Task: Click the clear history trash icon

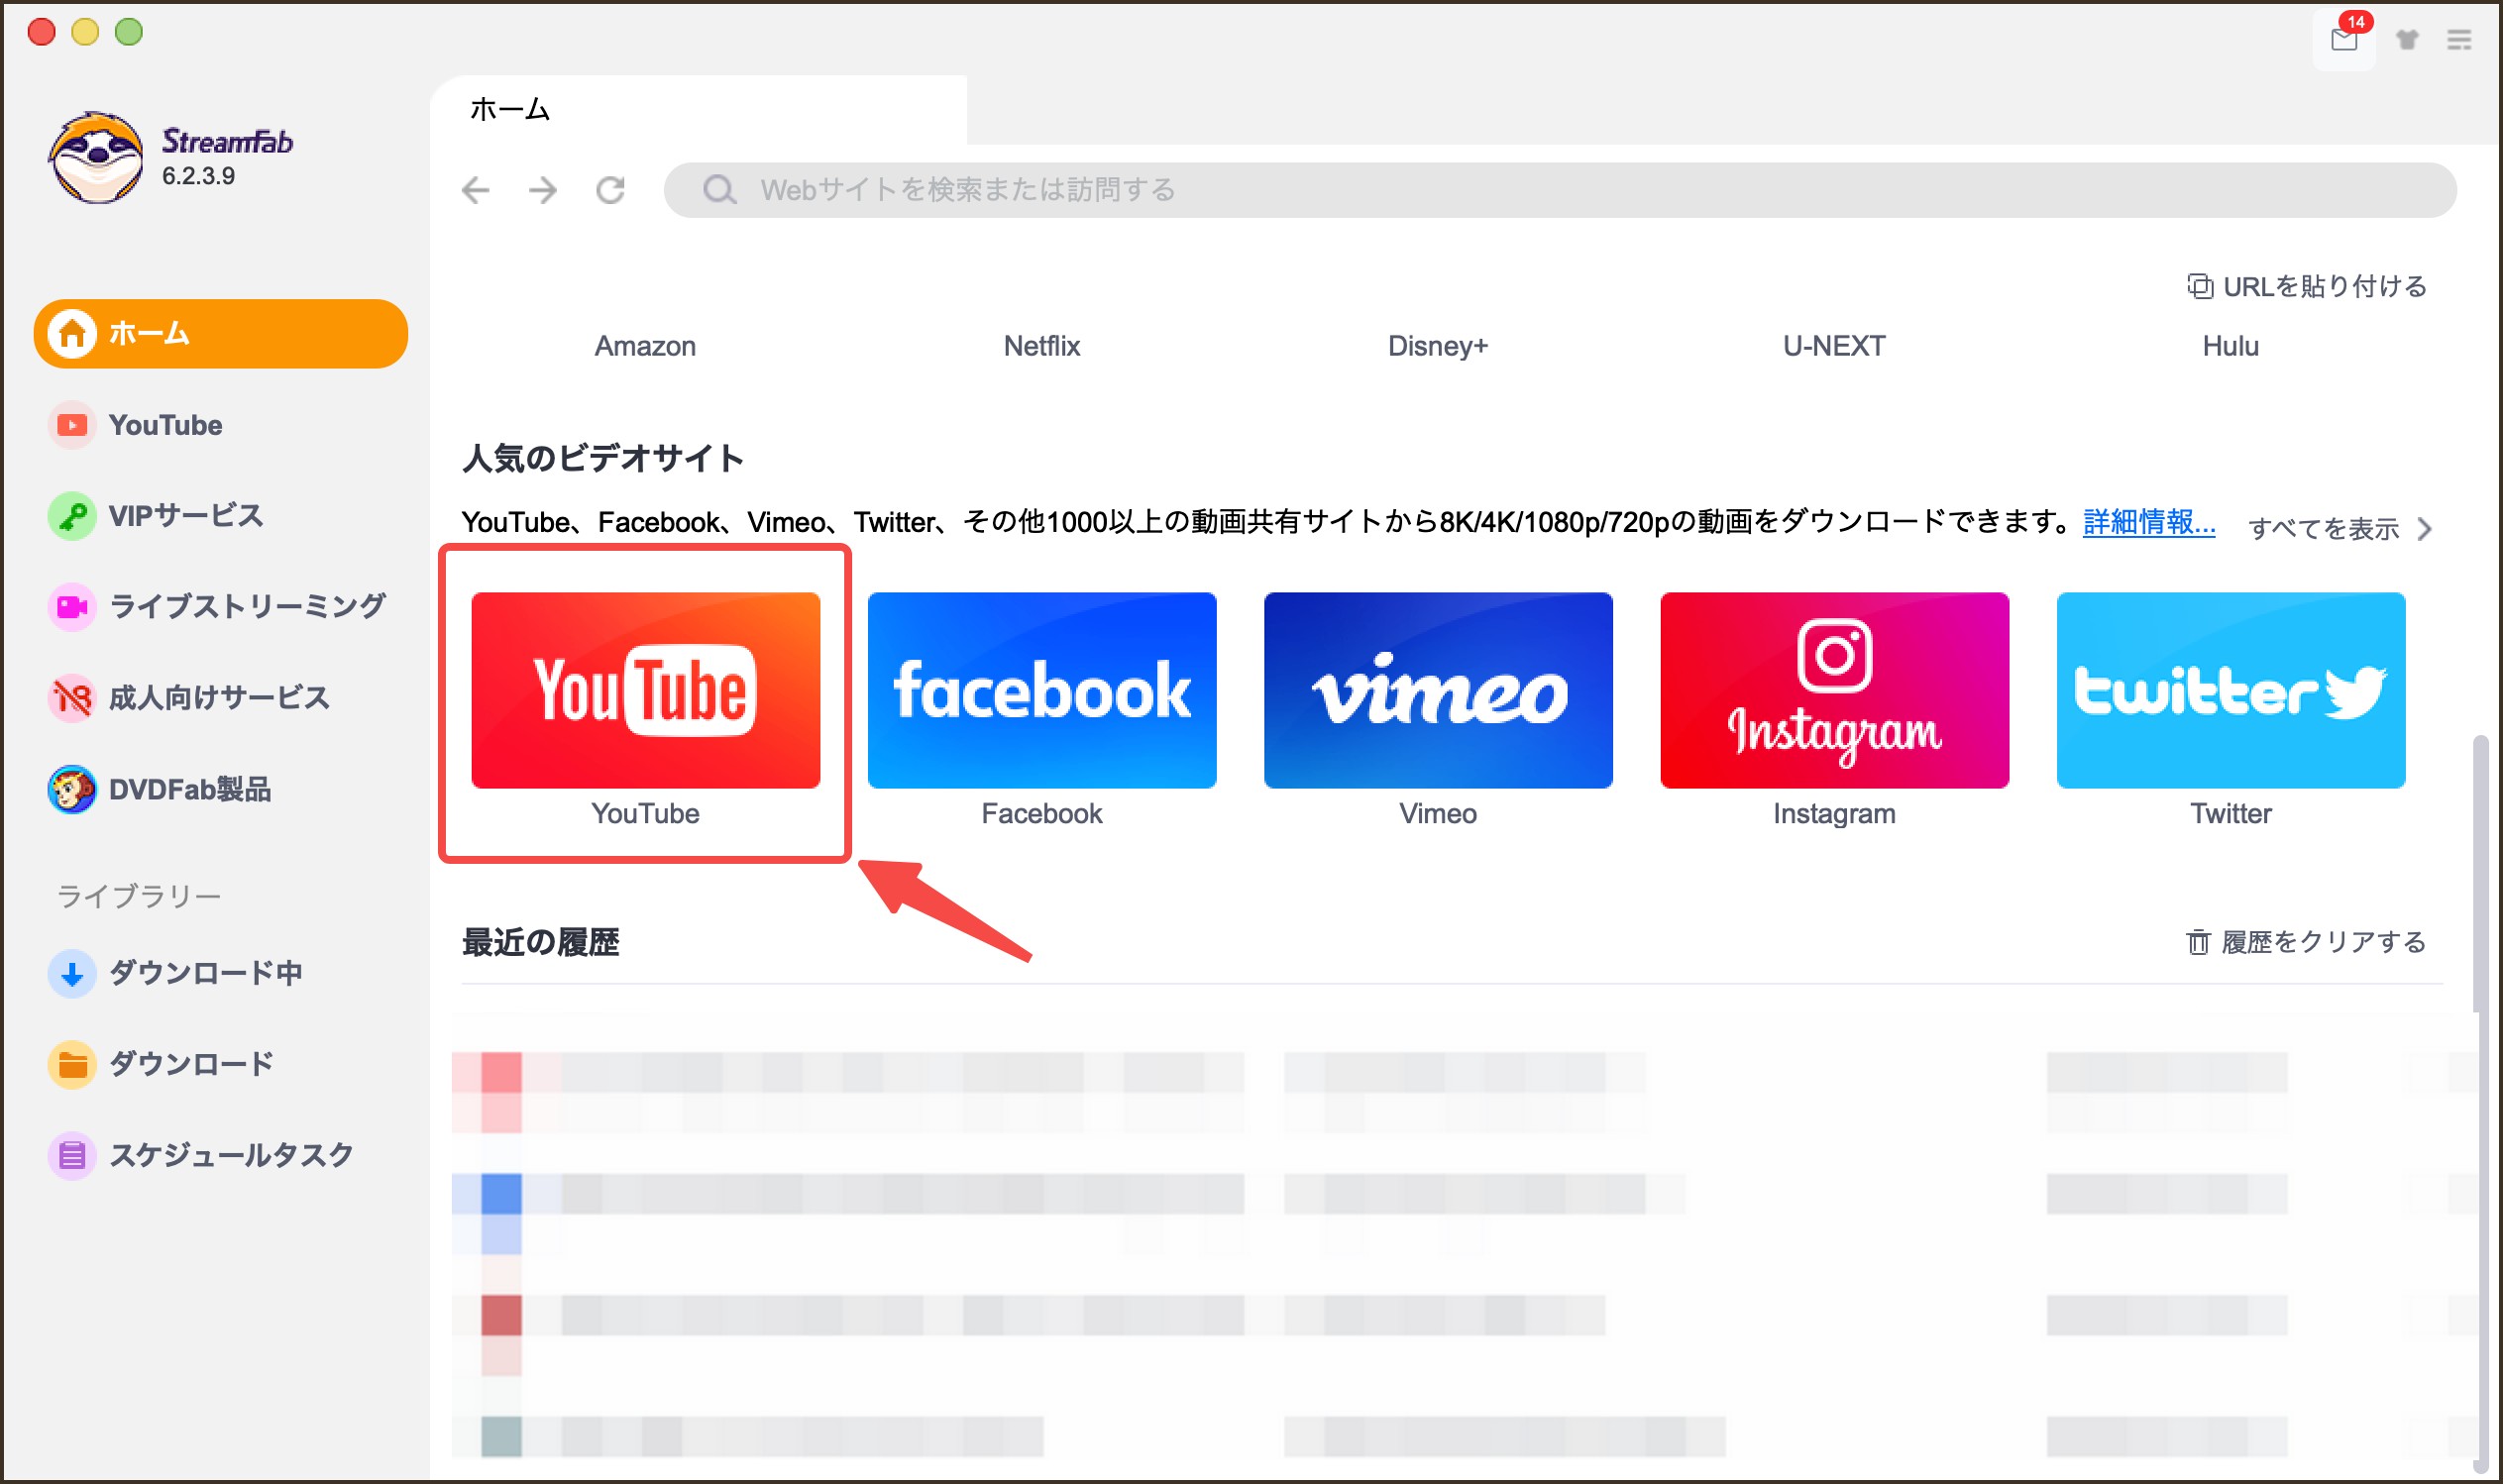Action: [x=2197, y=942]
